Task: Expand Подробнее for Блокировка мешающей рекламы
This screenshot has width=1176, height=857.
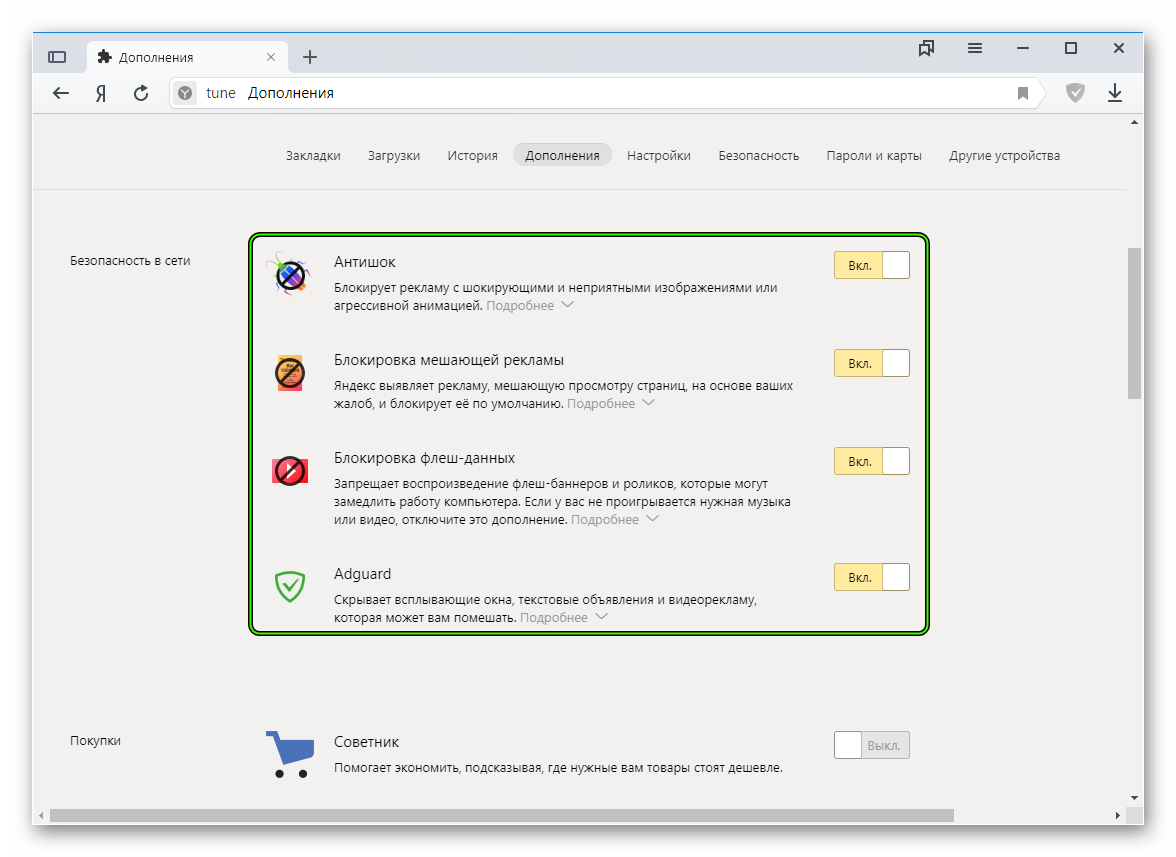Action: (x=610, y=403)
